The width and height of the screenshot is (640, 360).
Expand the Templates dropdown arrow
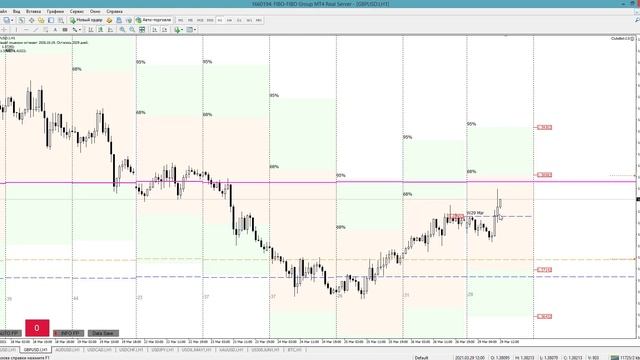195,29
